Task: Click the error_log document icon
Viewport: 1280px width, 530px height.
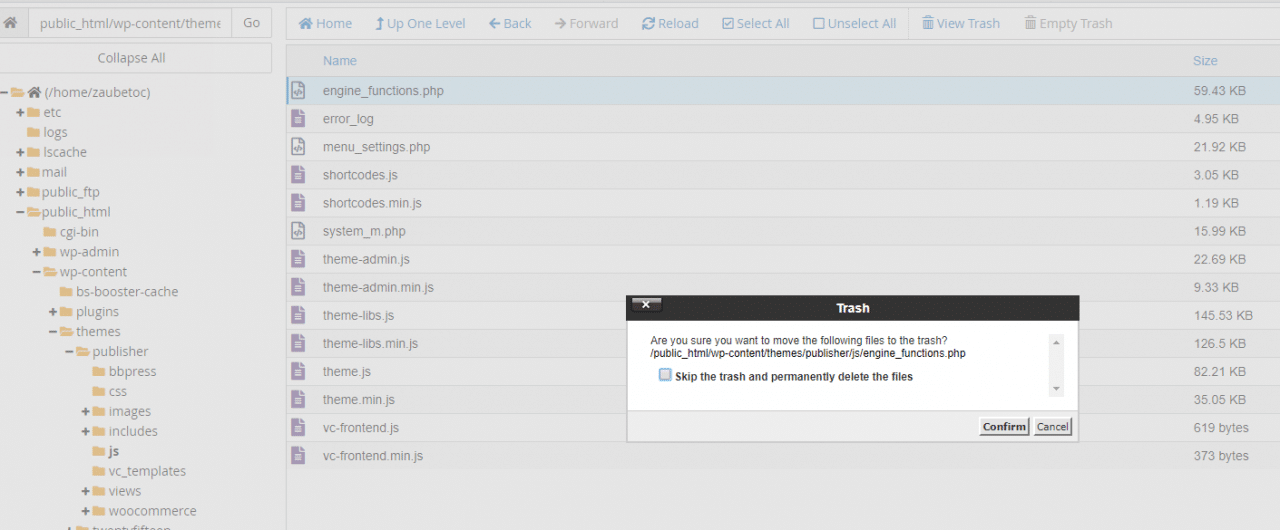Action: click(298, 119)
